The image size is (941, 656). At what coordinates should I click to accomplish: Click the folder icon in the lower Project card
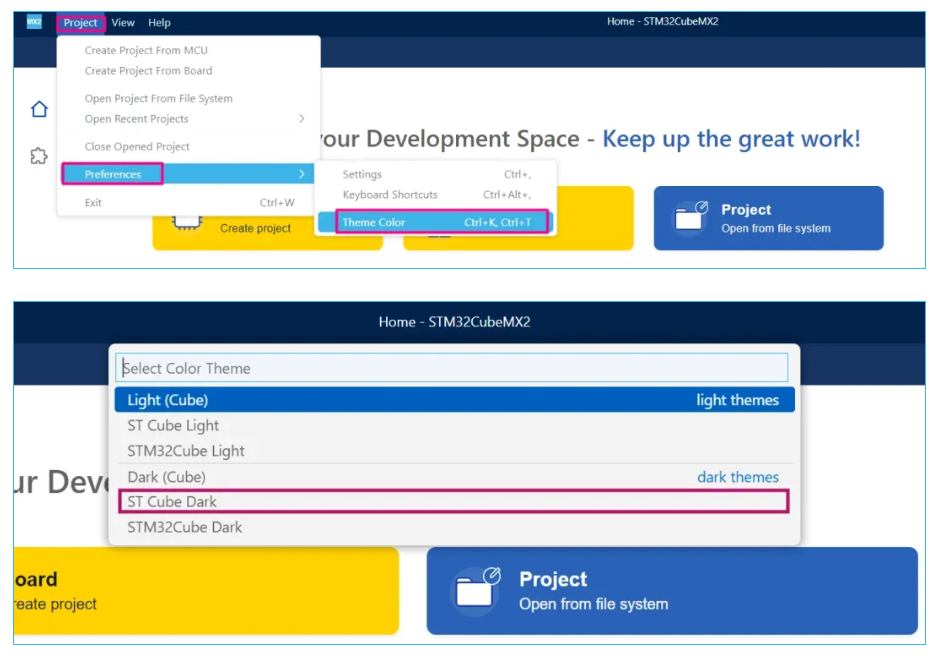pyautogui.click(x=478, y=588)
